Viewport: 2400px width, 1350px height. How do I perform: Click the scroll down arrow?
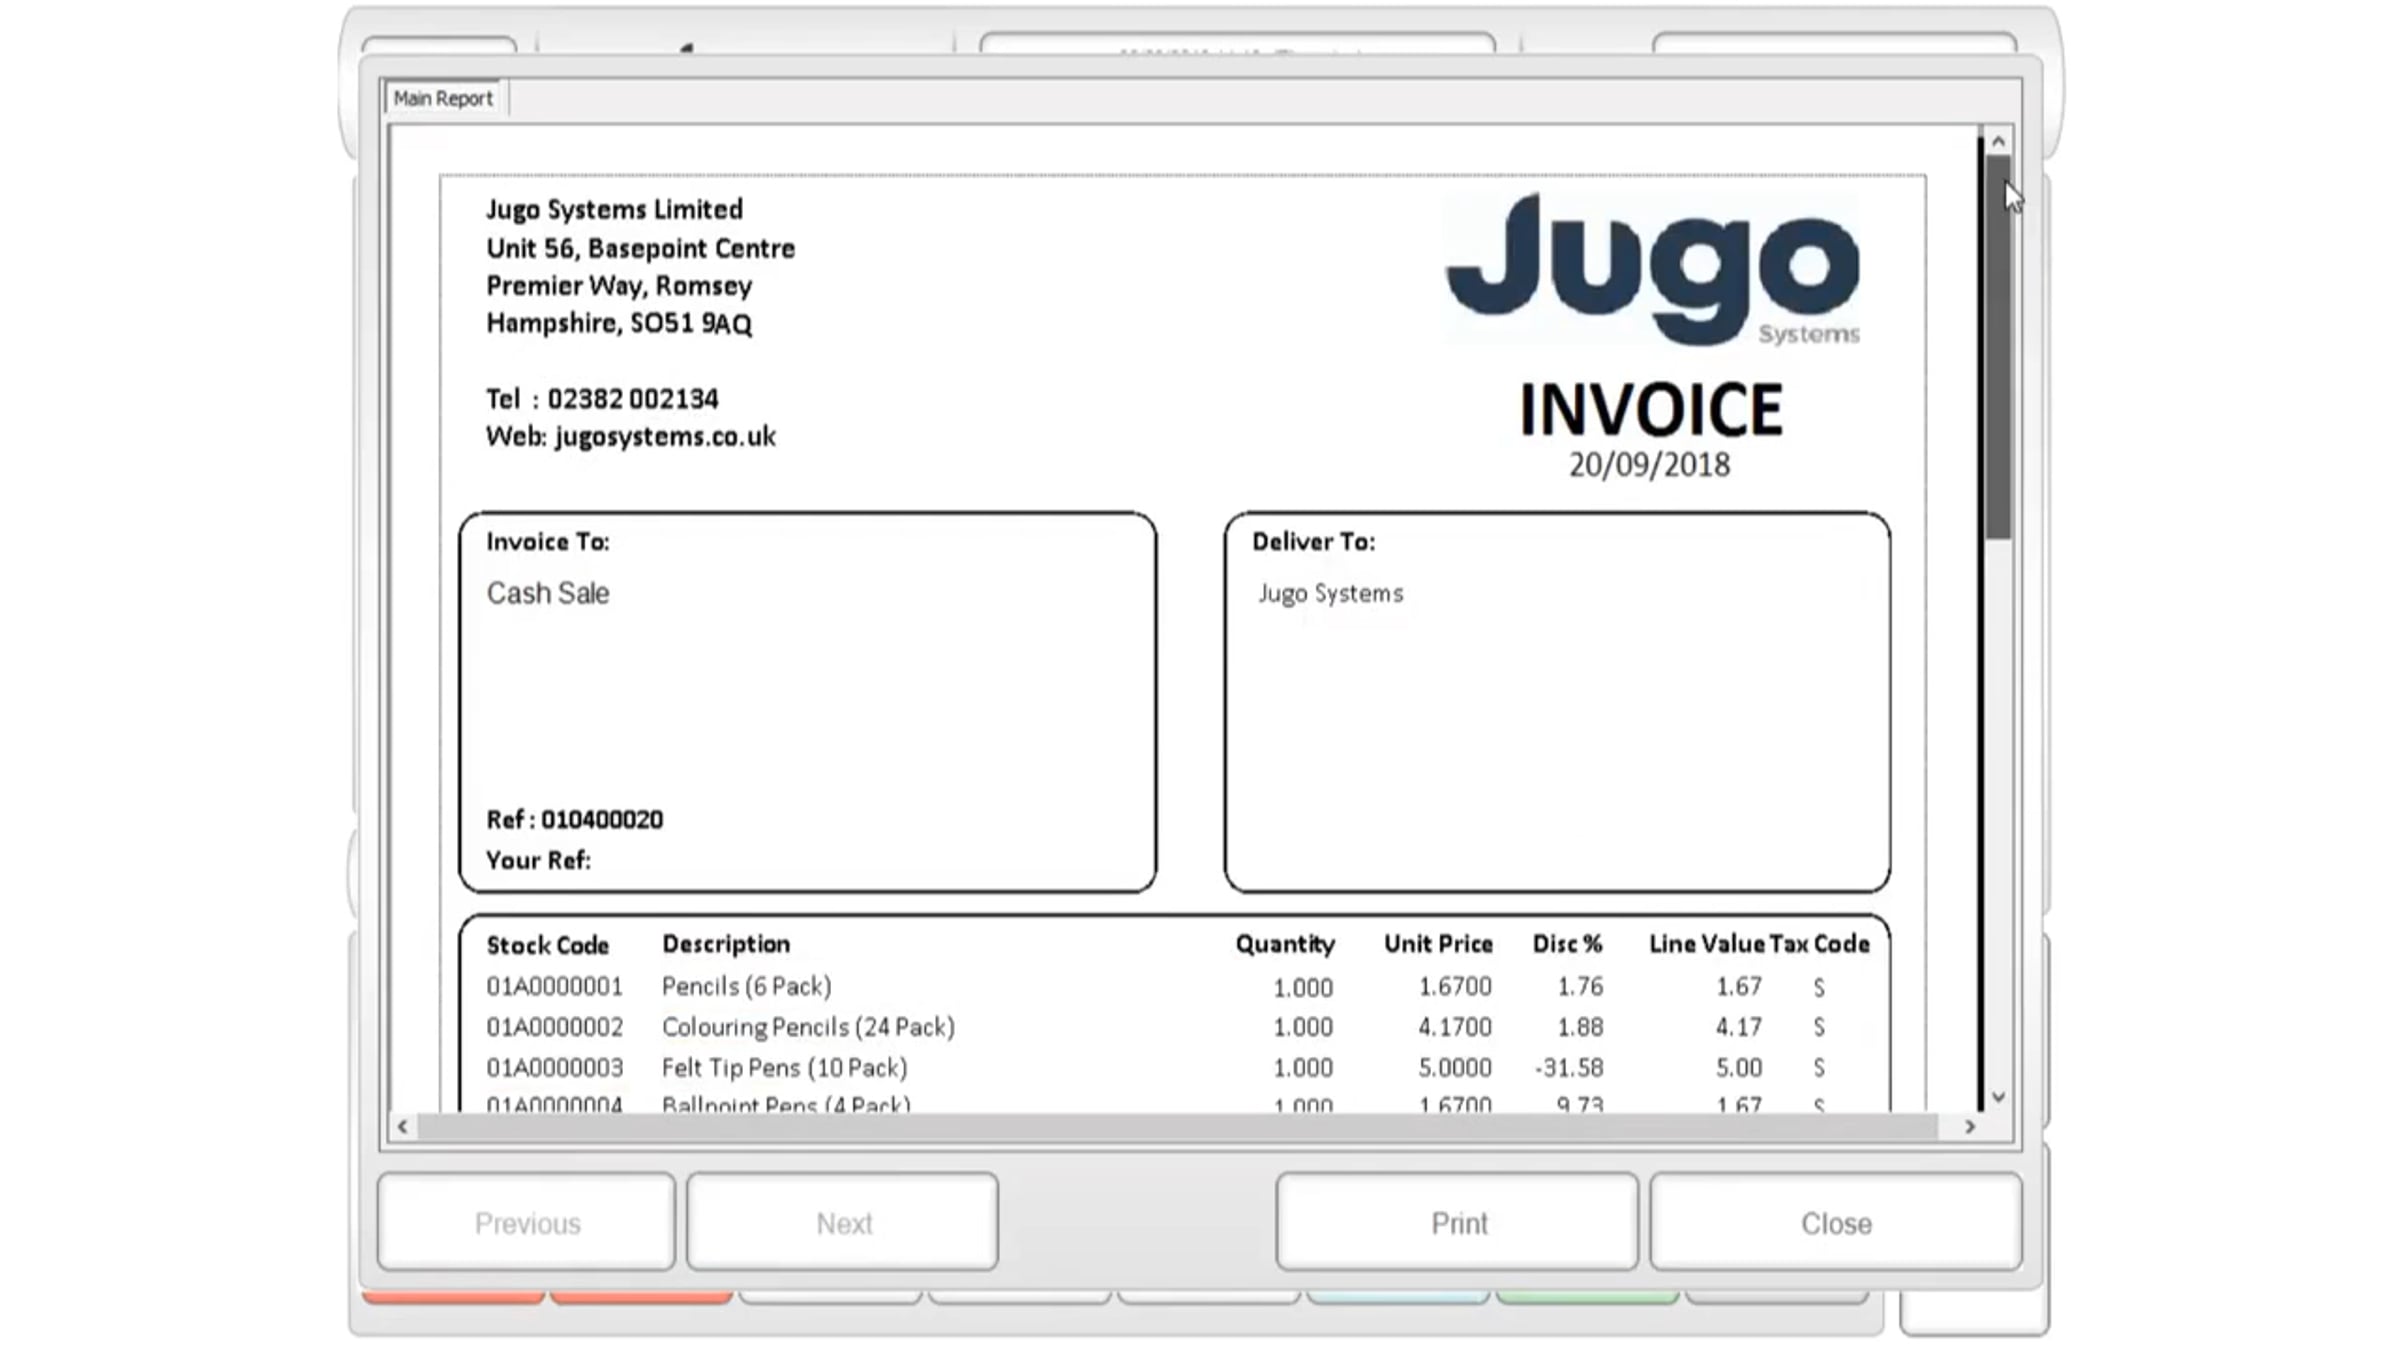click(1998, 1097)
